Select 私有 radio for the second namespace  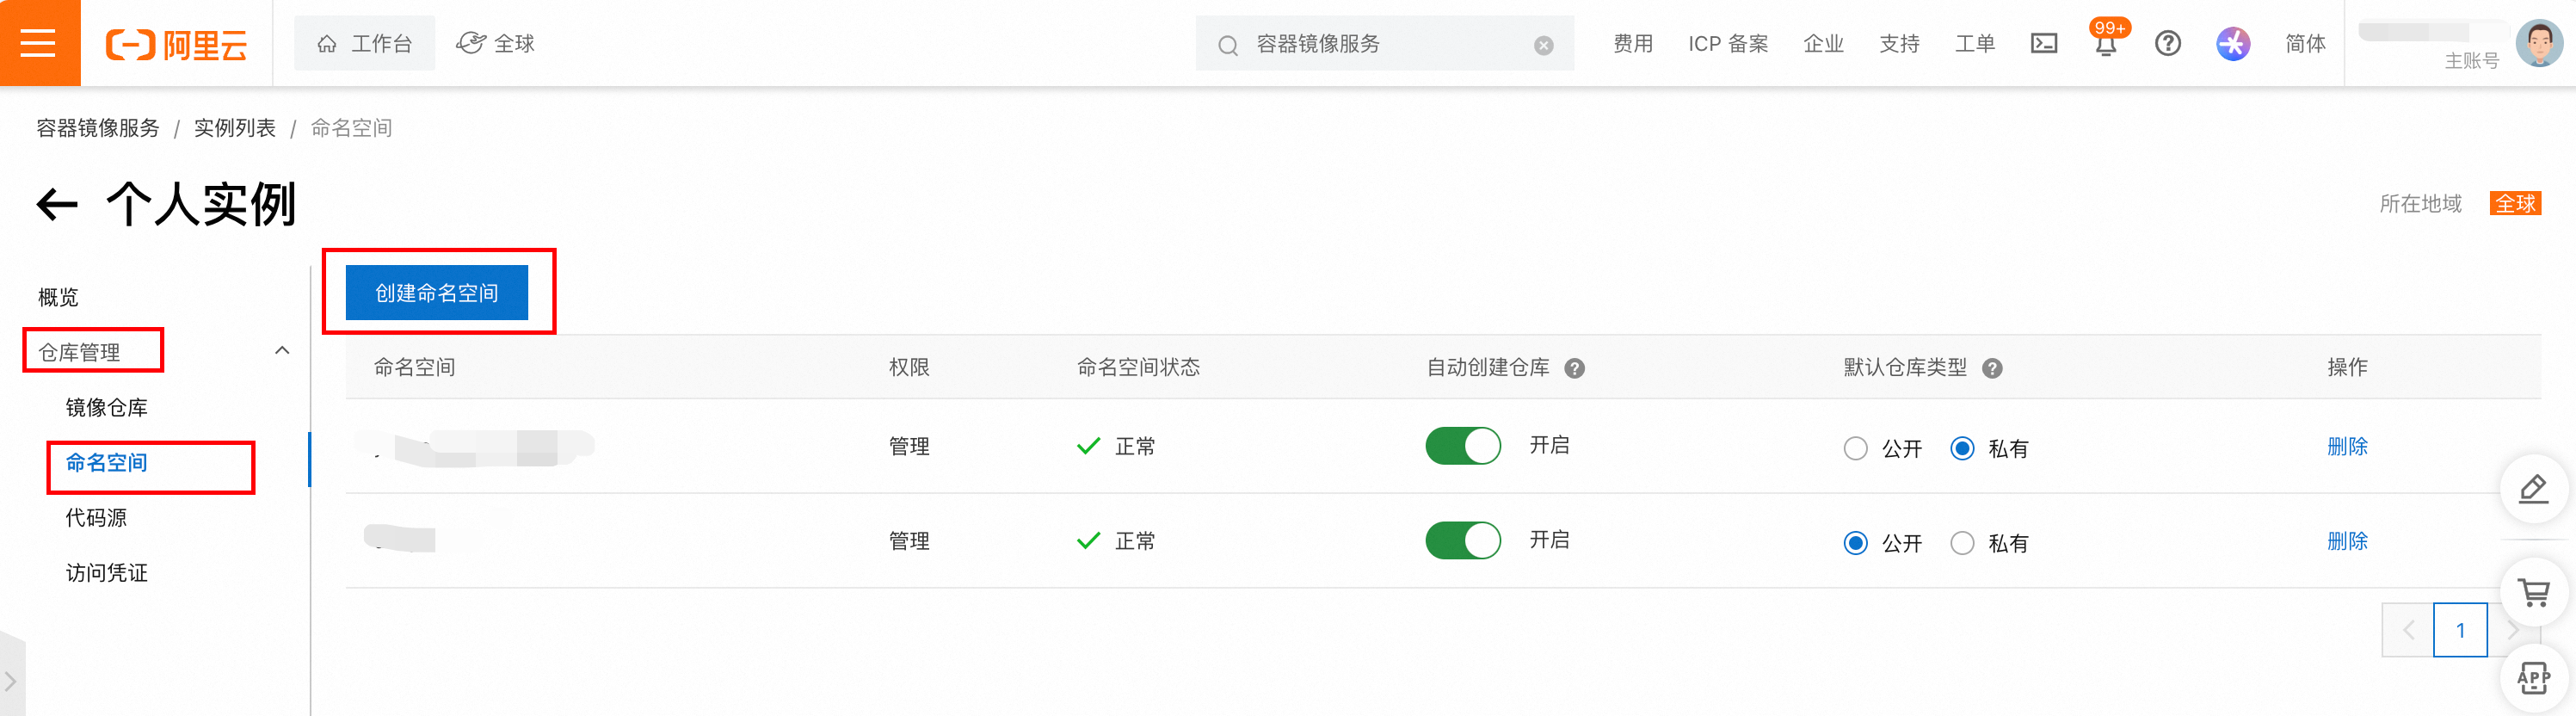click(1962, 543)
